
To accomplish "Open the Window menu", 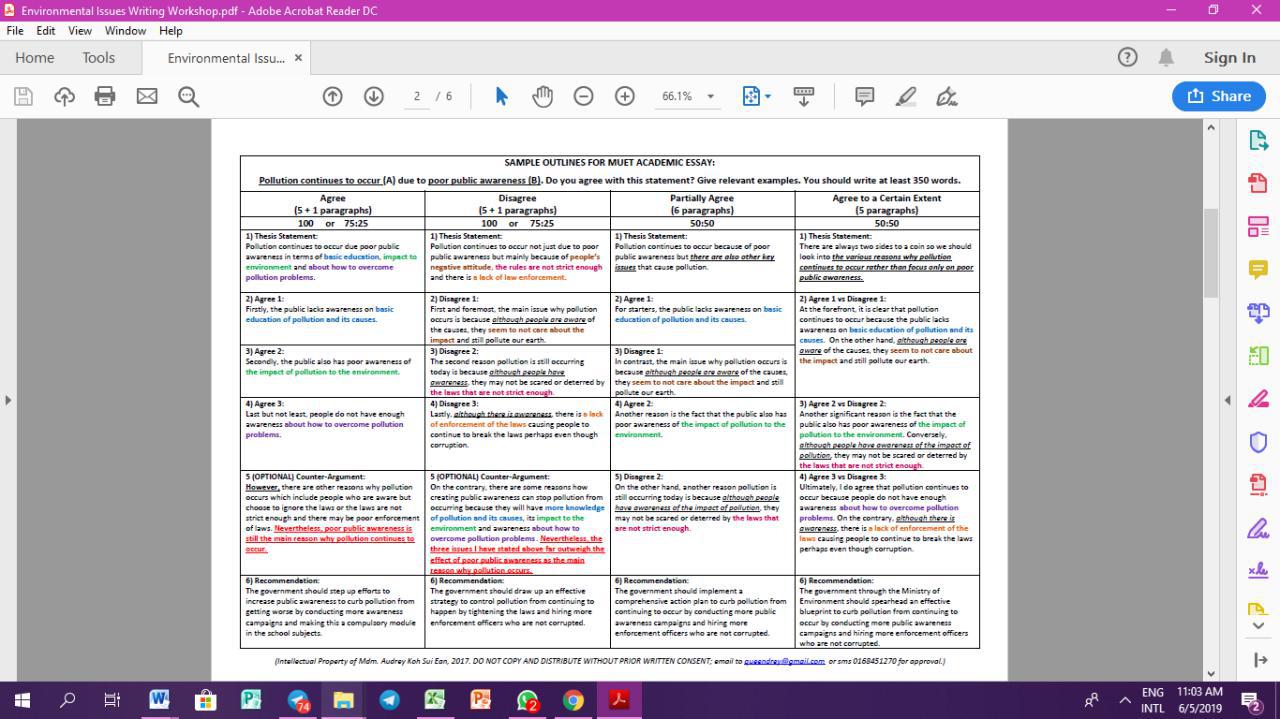I will pos(125,31).
